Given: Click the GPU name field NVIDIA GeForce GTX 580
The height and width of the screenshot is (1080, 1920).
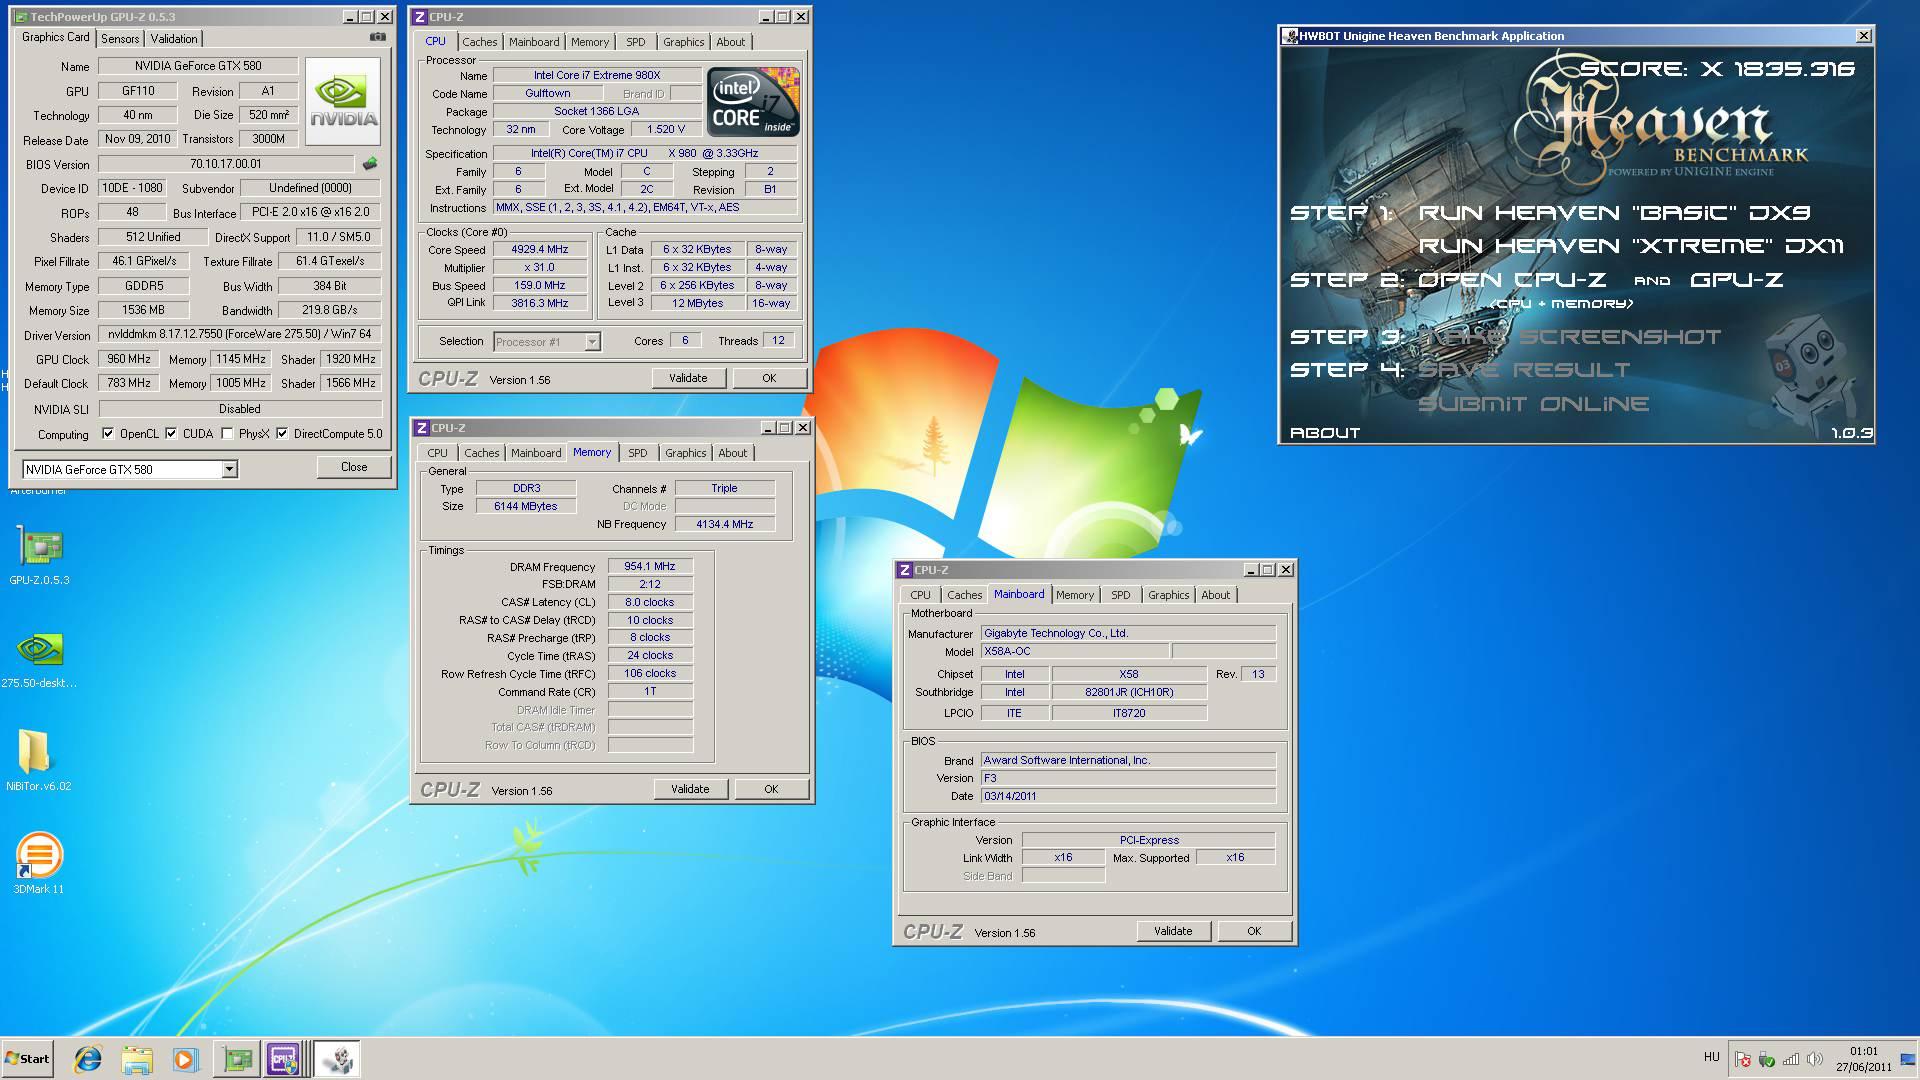Looking at the screenshot, I should (198, 66).
